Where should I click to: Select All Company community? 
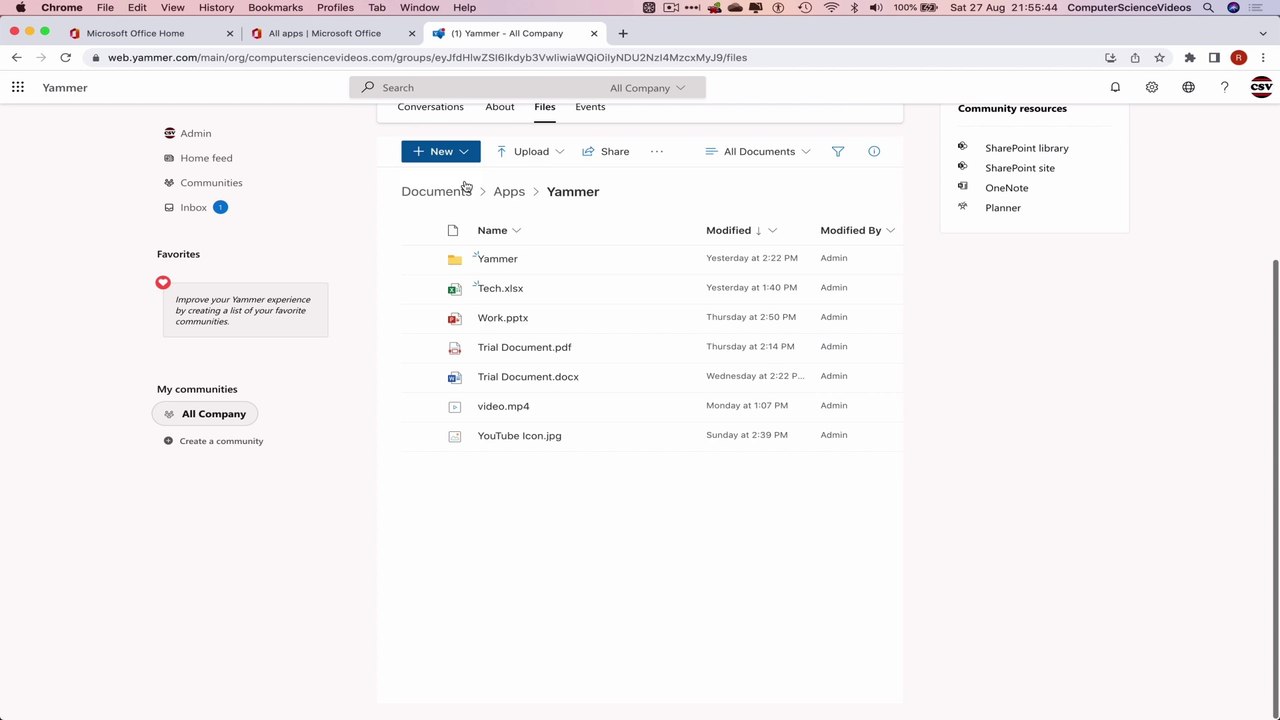click(x=205, y=414)
